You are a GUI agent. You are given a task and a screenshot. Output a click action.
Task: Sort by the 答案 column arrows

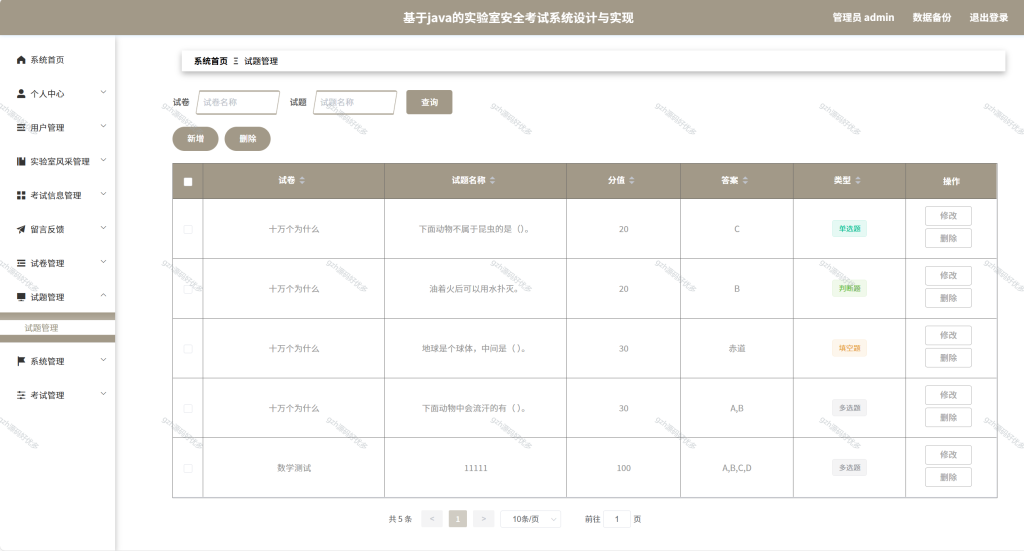(745, 181)
